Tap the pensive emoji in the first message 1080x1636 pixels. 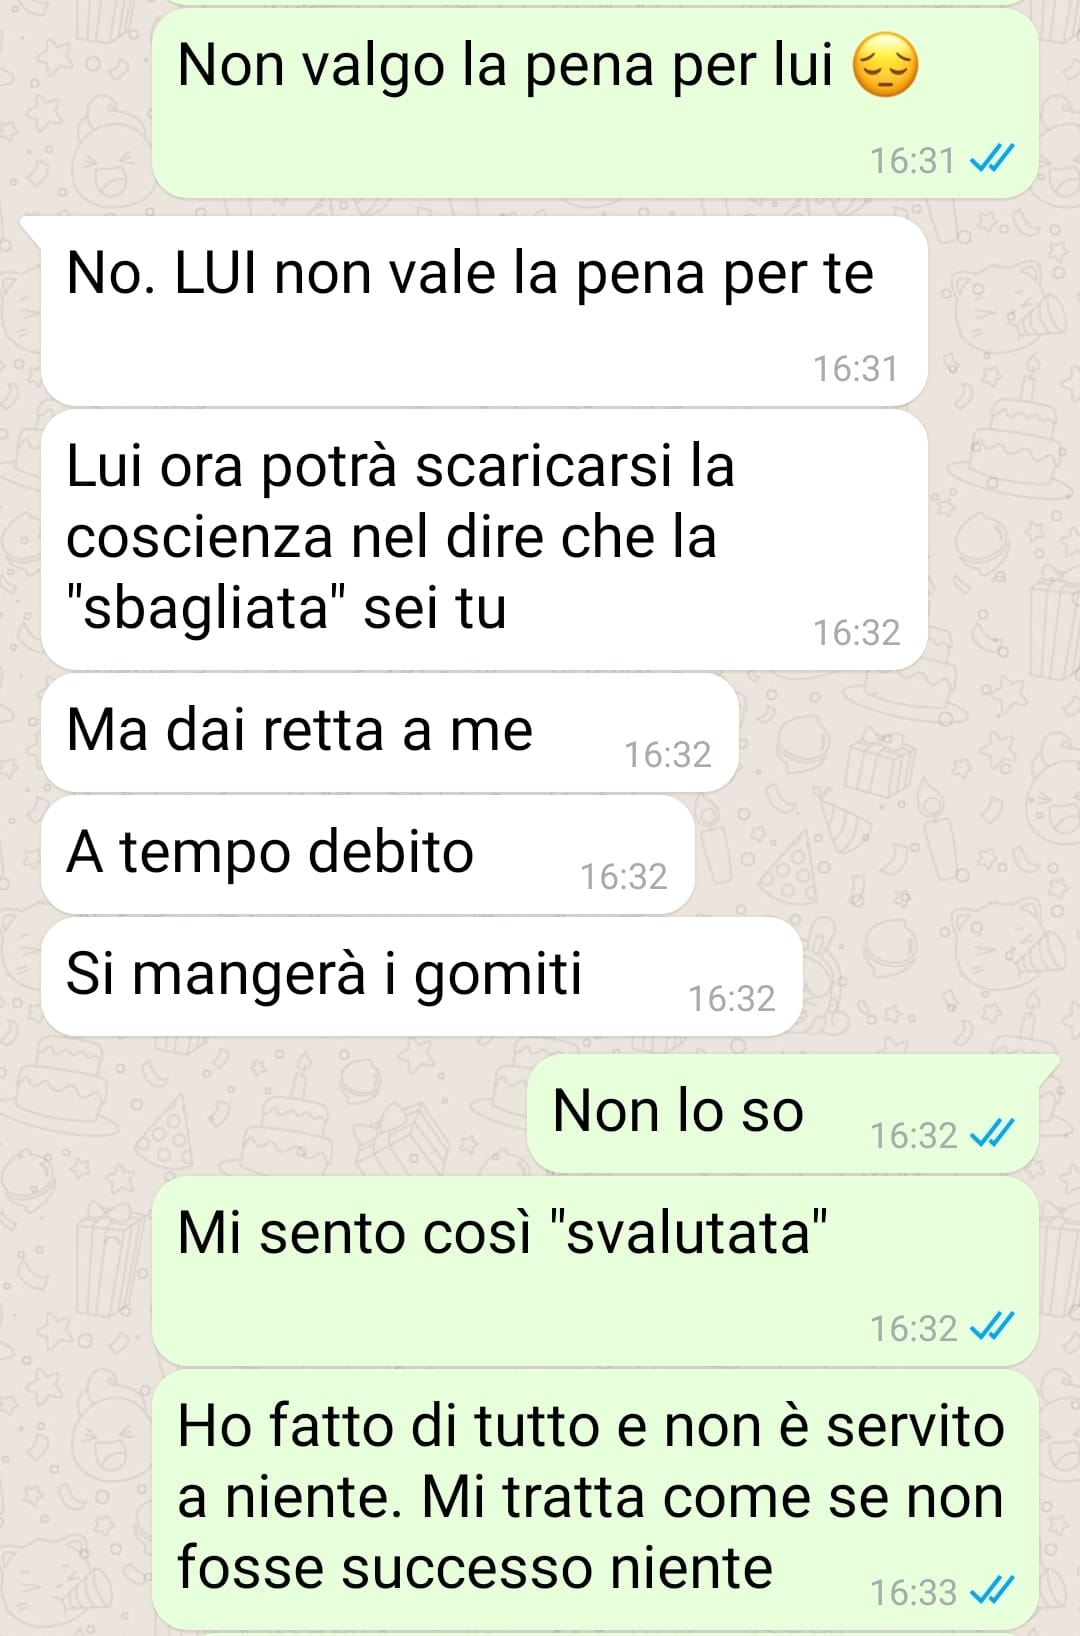(885, 65)
